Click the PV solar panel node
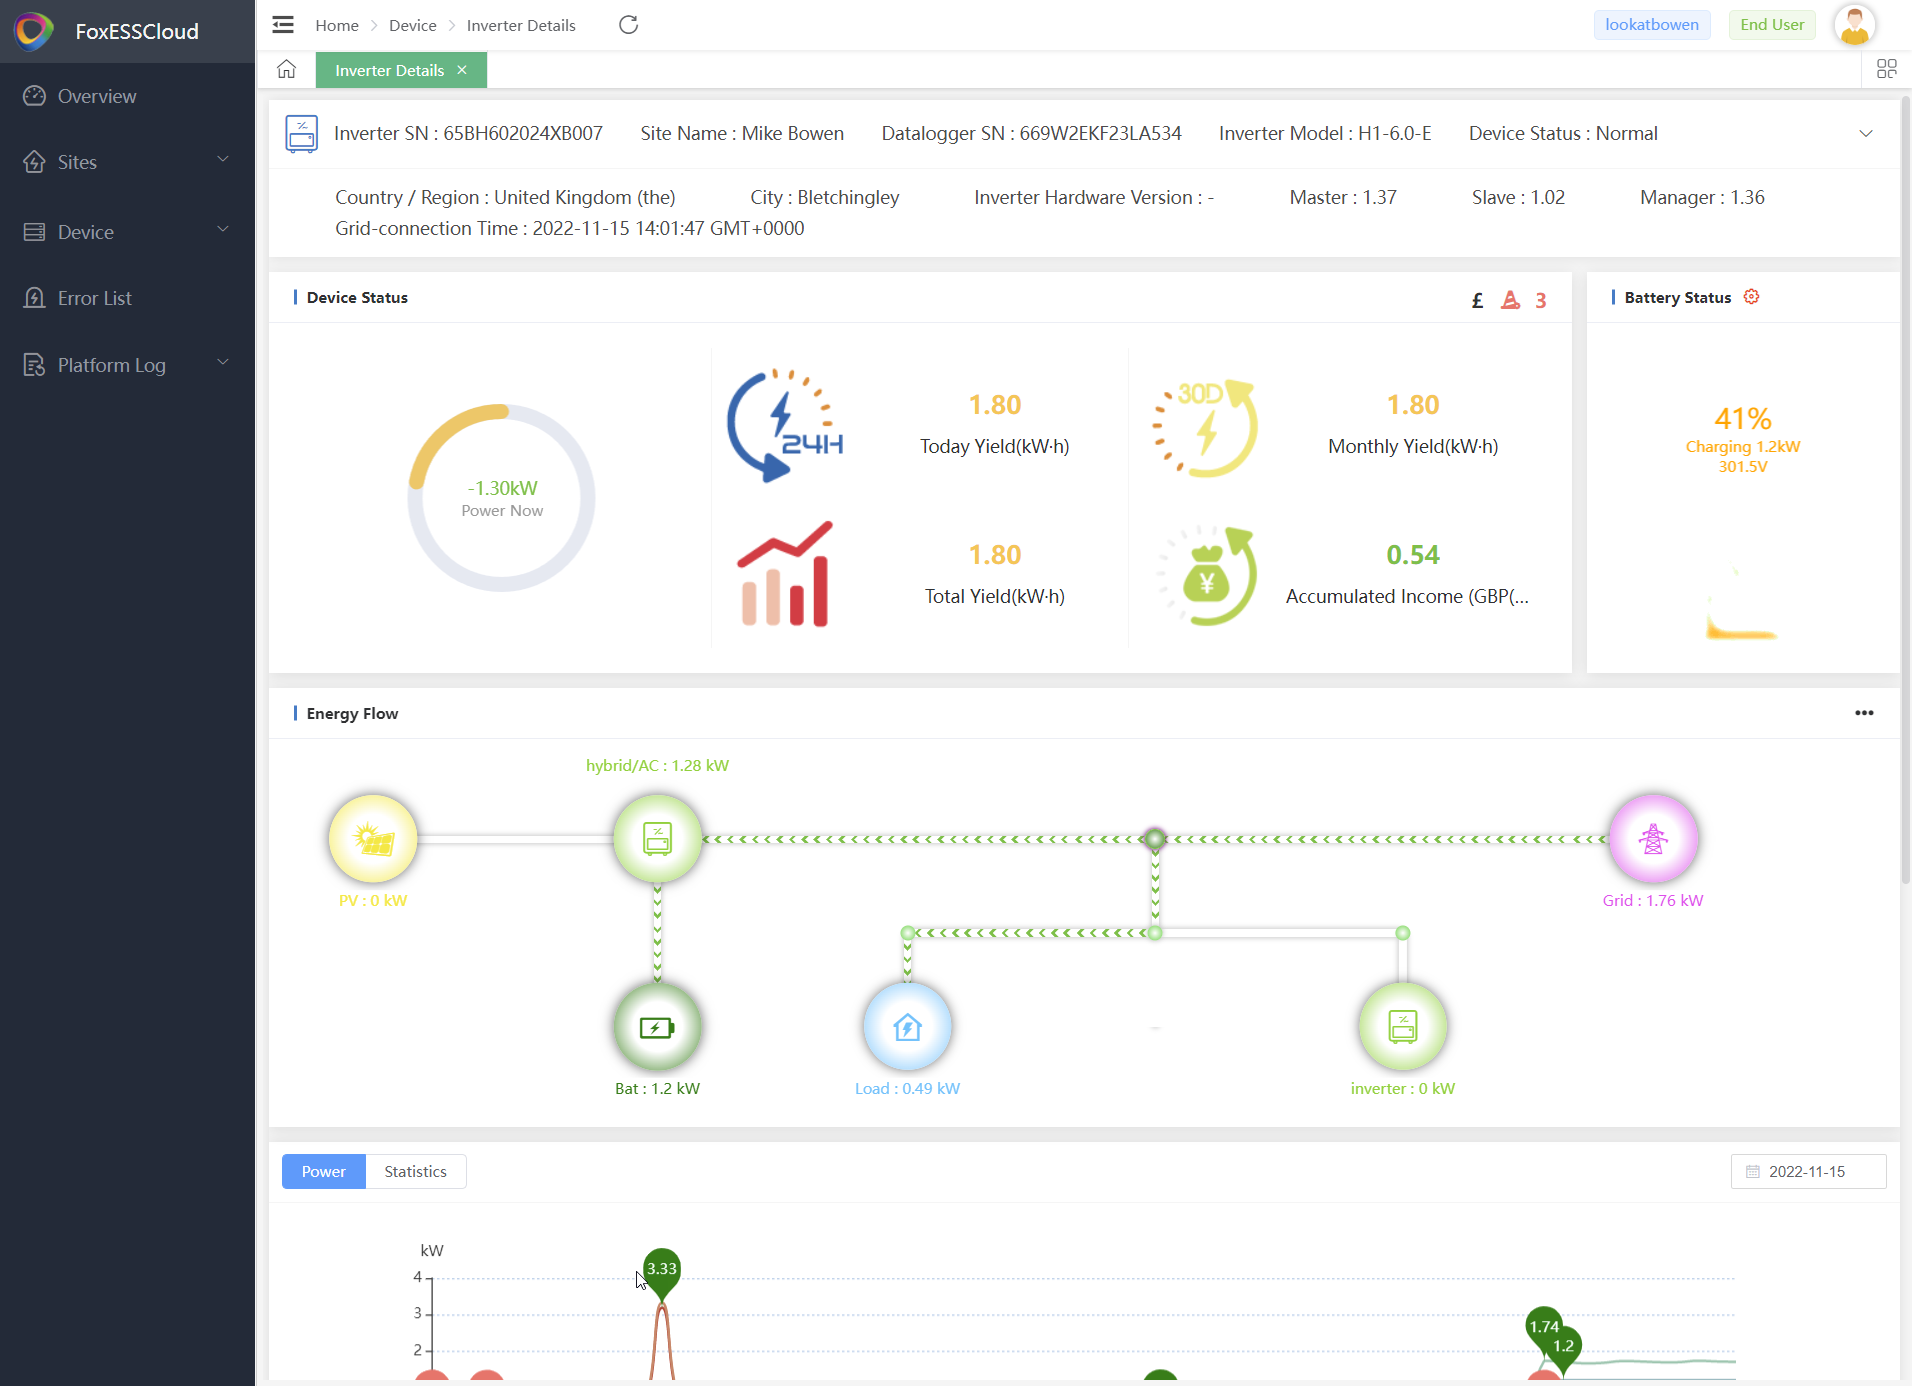Viewport: 1912px width, 1386px height. [373, 838]
